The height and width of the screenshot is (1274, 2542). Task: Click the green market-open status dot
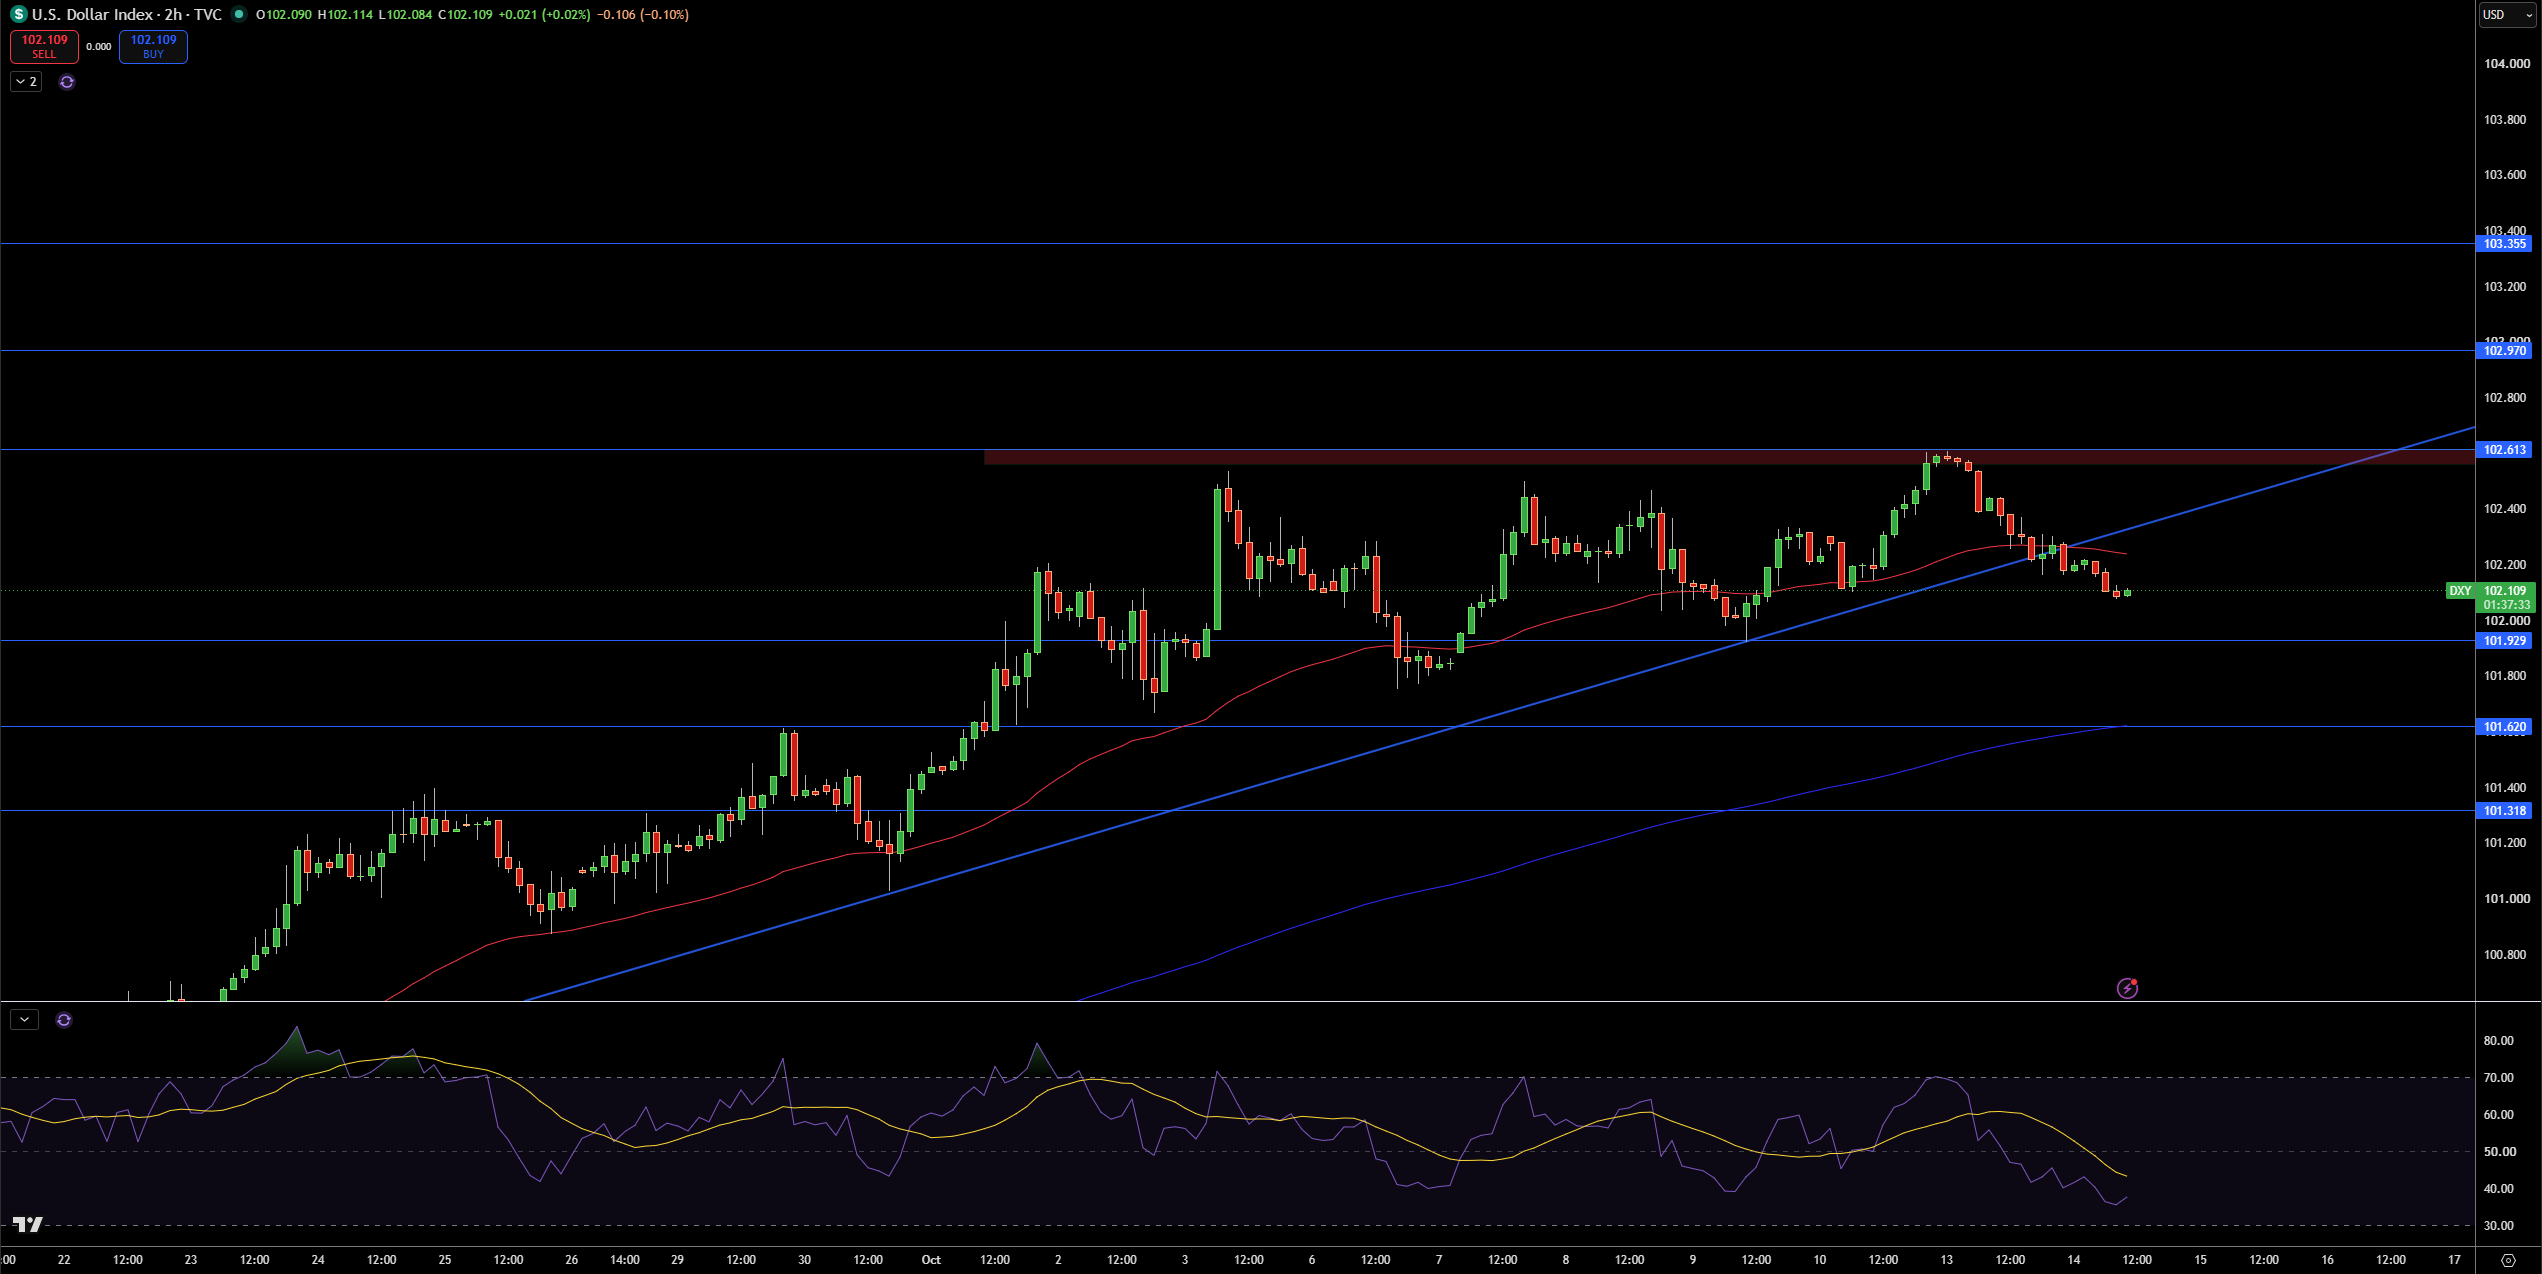(x=239, y=14)
